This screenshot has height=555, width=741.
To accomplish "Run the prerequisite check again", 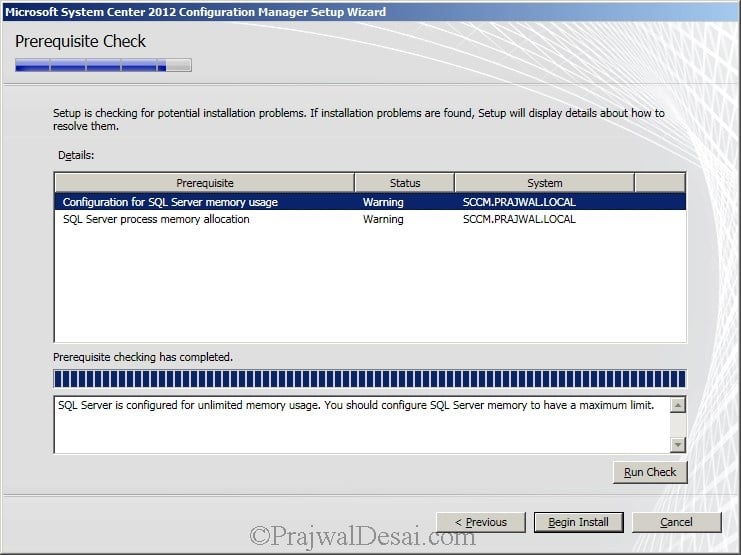I will click(650, 472).
